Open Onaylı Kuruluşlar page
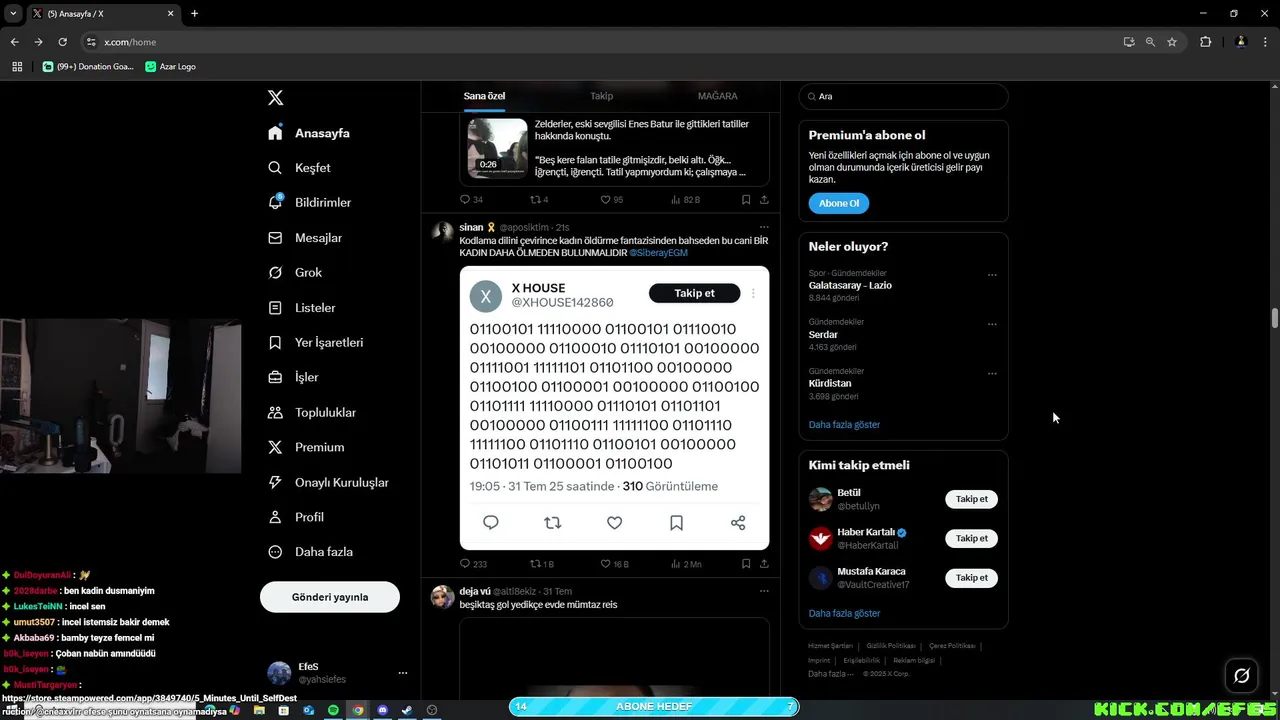 tap(328, 482)
